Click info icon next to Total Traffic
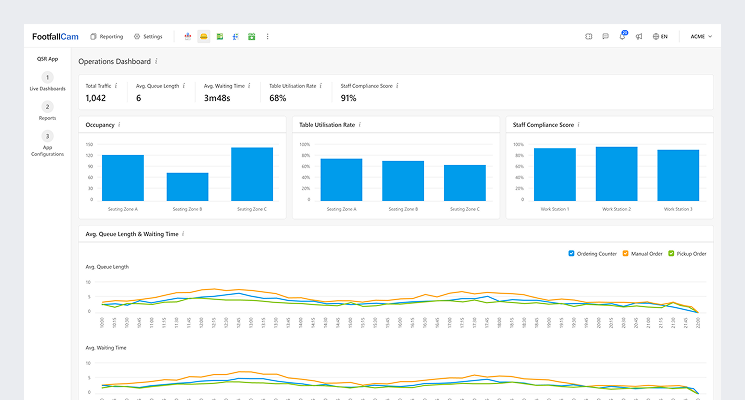Image resolution: width=745 pixels, height=400 pixels. (116, 86)
